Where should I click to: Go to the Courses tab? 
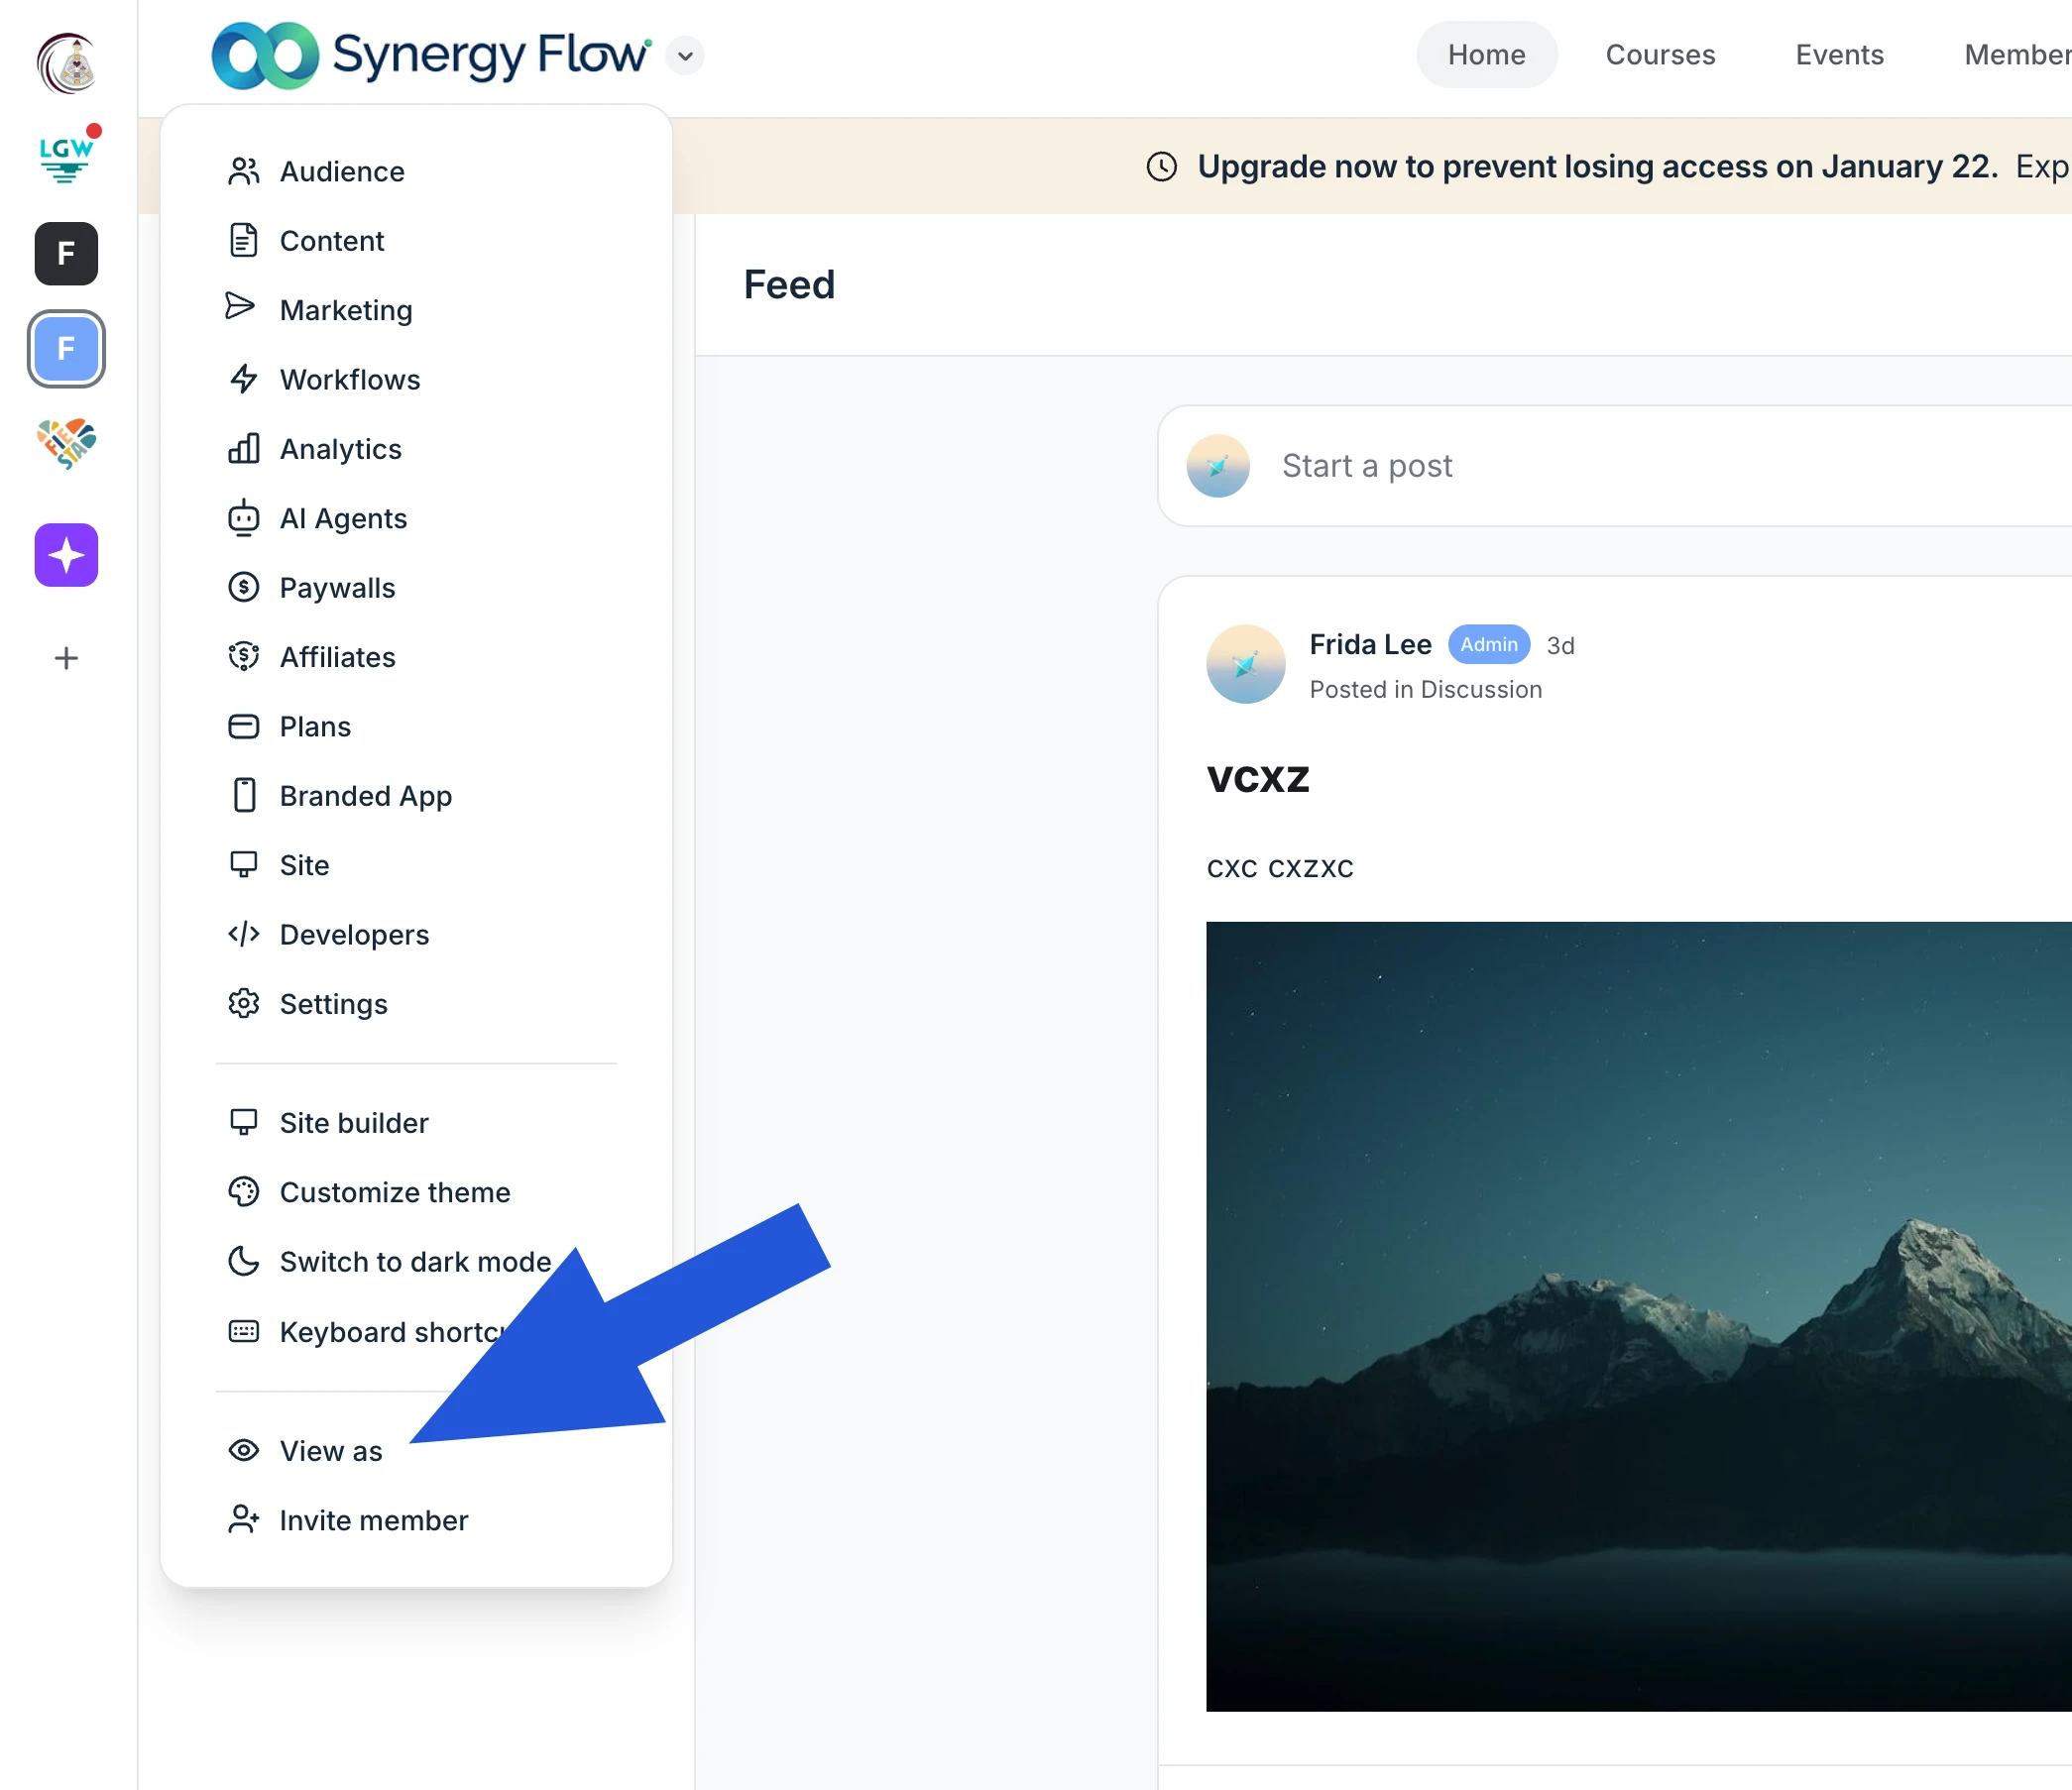[1660, 55]
